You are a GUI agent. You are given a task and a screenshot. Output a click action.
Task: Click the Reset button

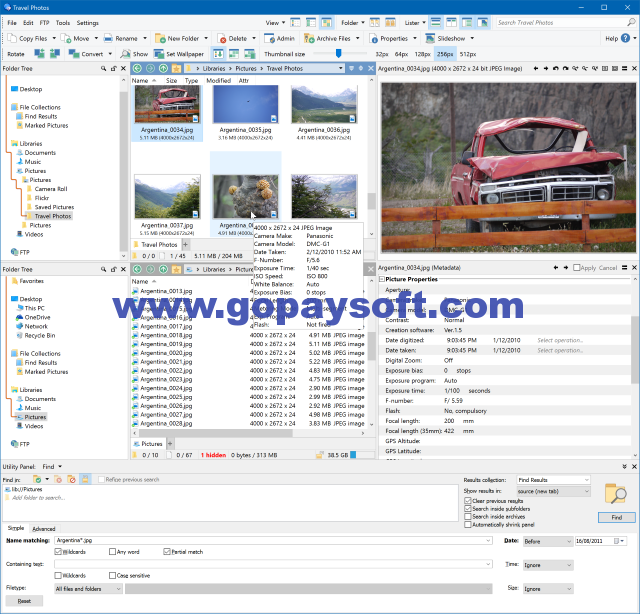[x=24, y=601]
